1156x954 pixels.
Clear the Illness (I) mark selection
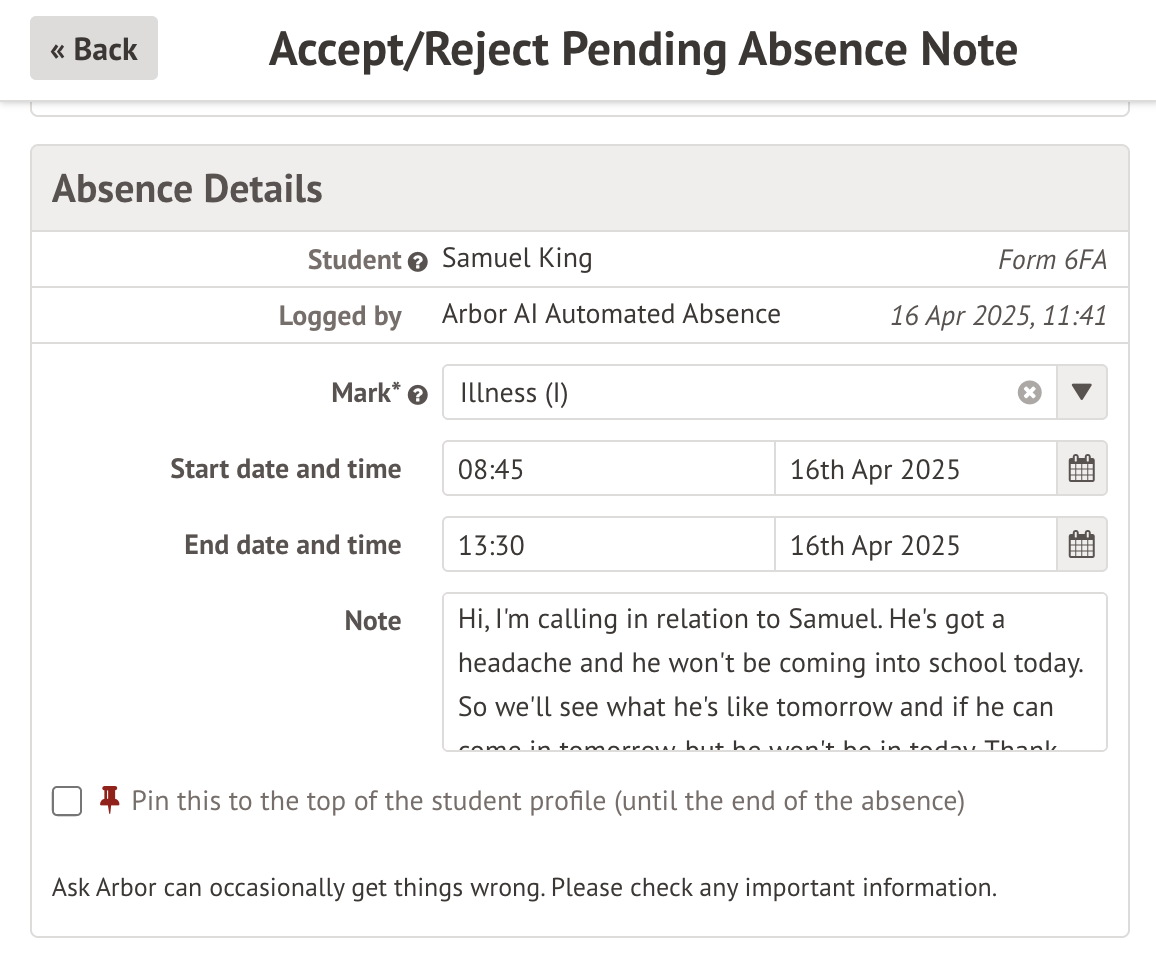pyautogui.click(x=1029, y=393)
